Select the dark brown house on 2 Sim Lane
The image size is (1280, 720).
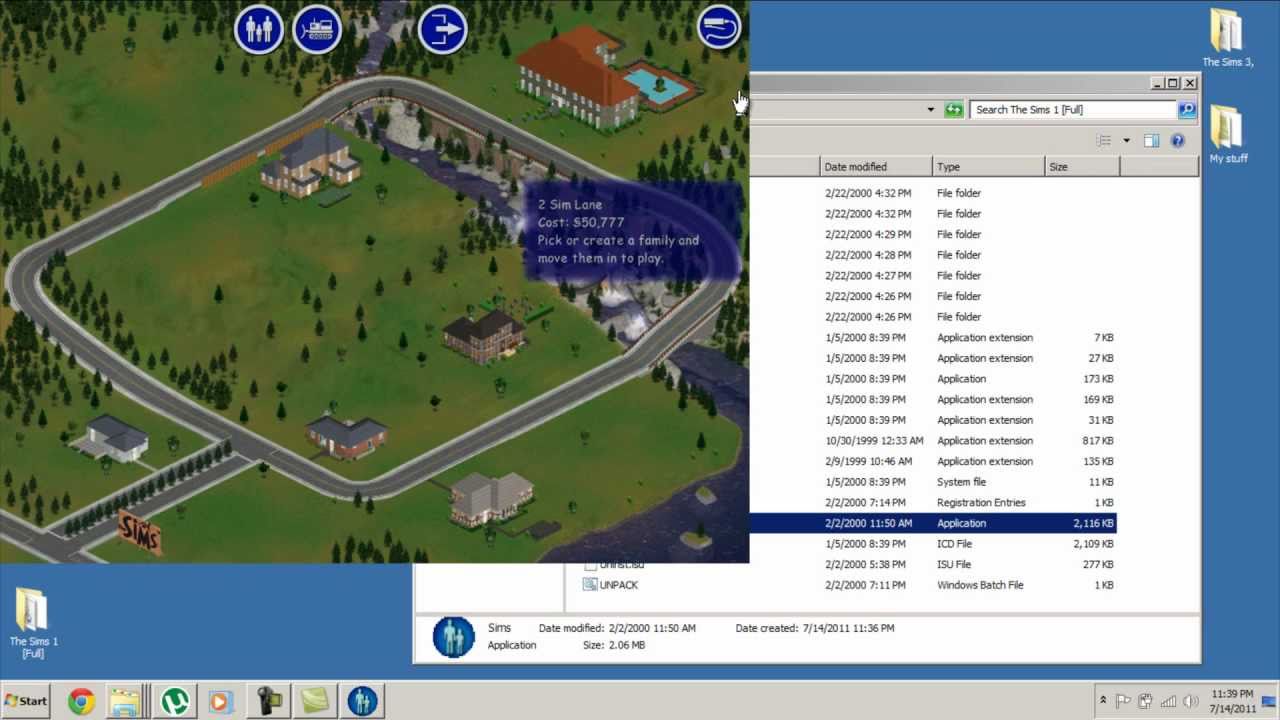point(485,335)
